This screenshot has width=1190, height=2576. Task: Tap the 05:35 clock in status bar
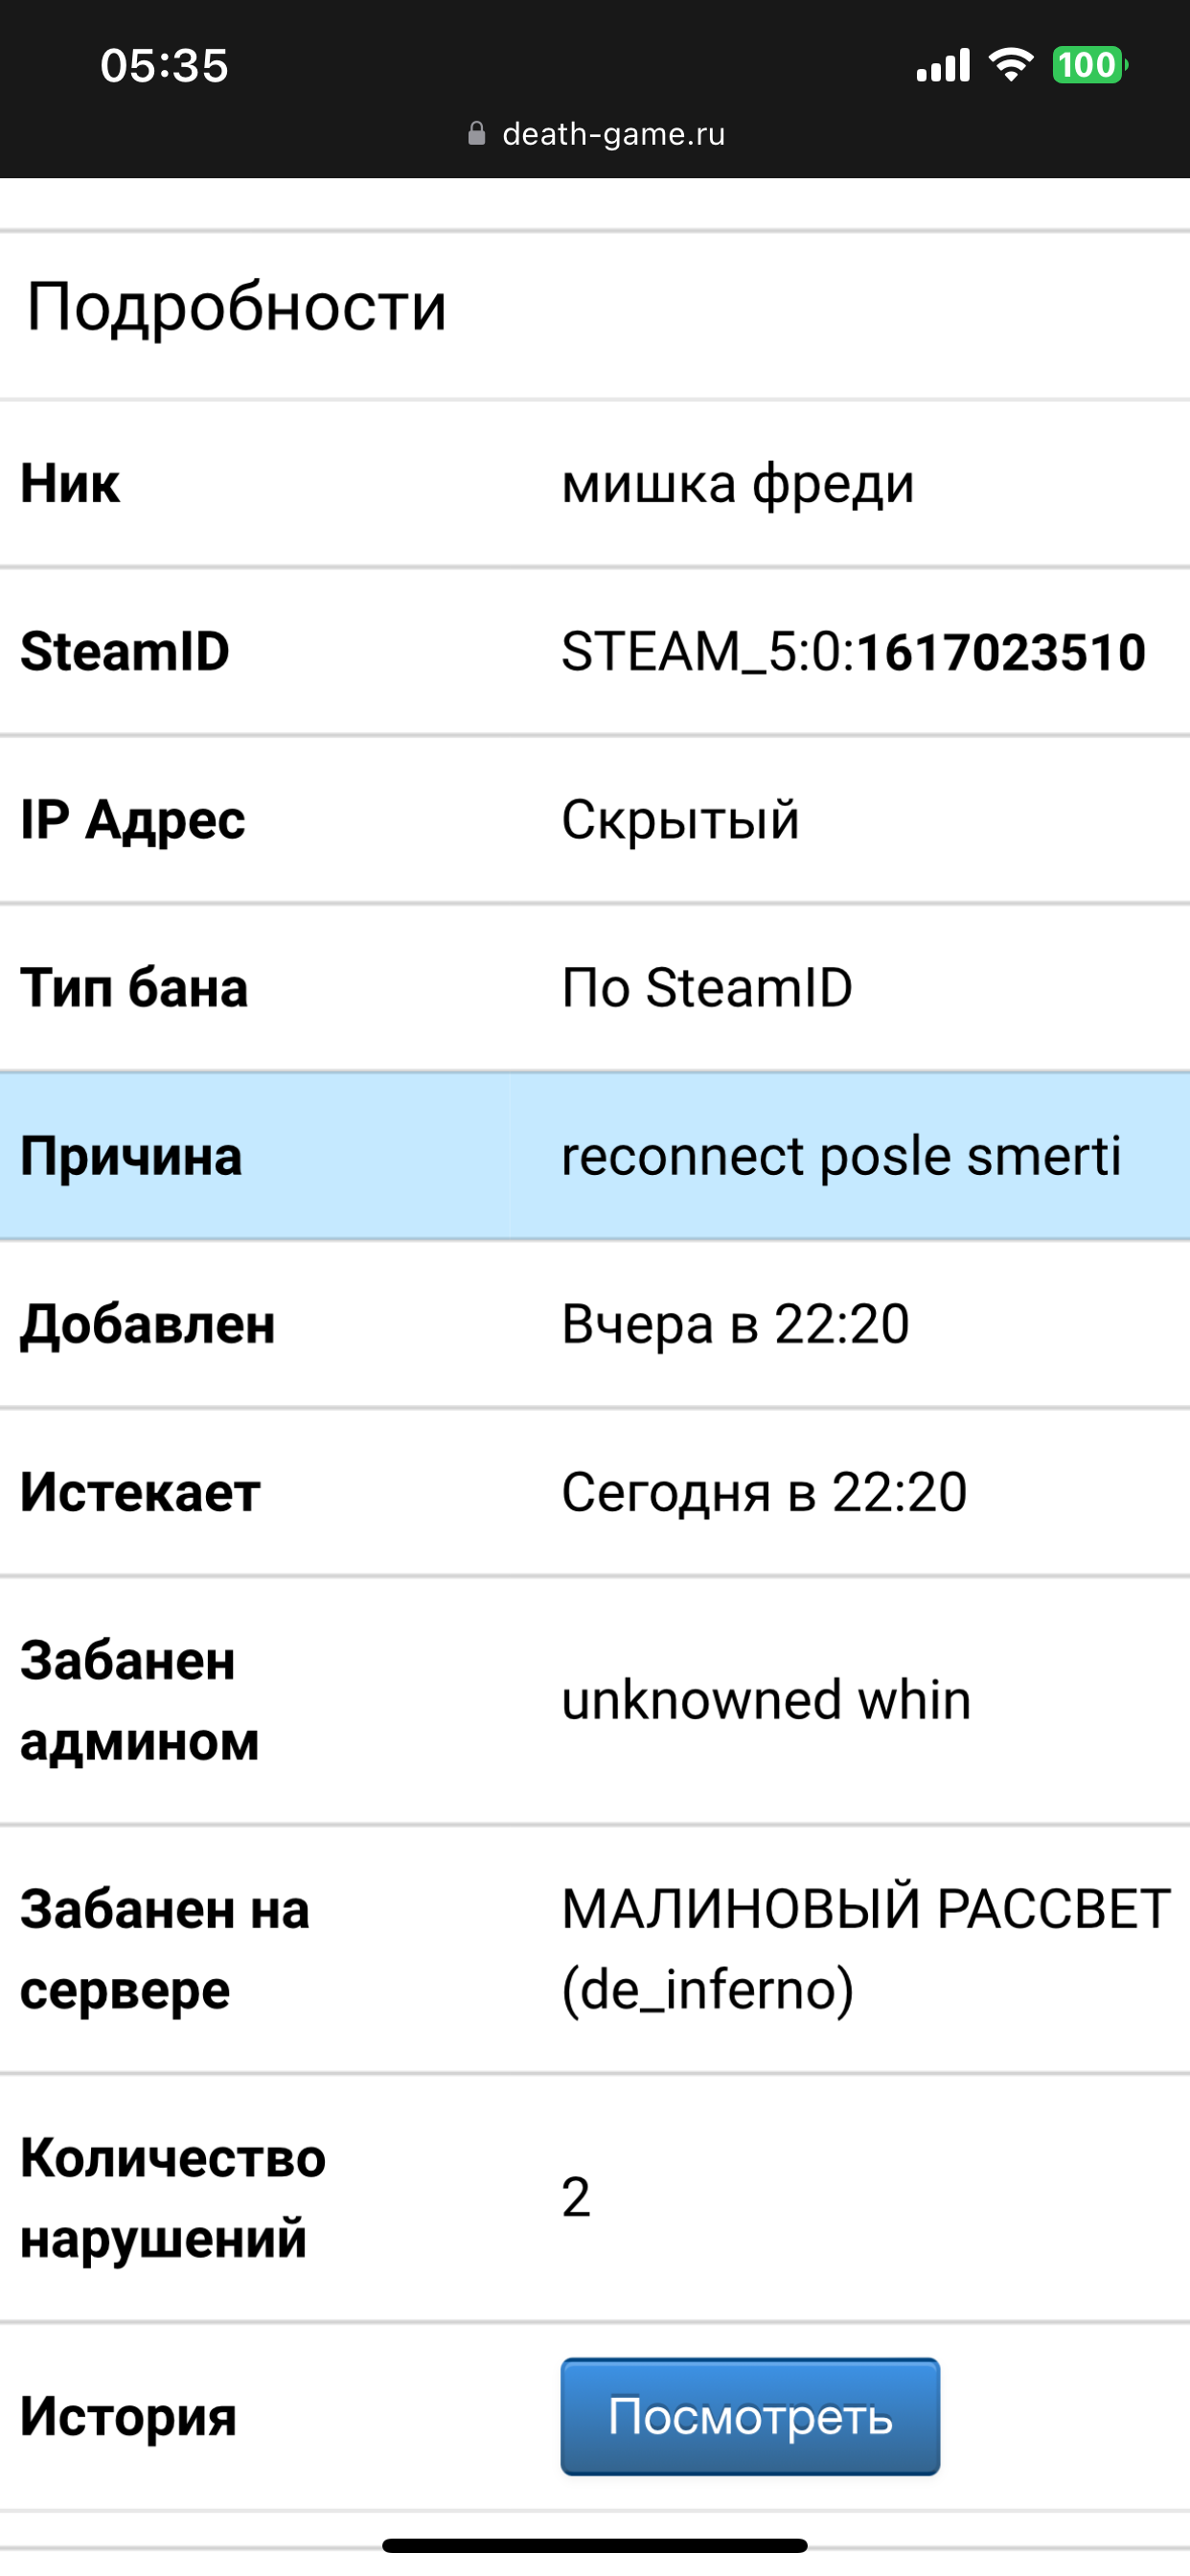[164, 65]
